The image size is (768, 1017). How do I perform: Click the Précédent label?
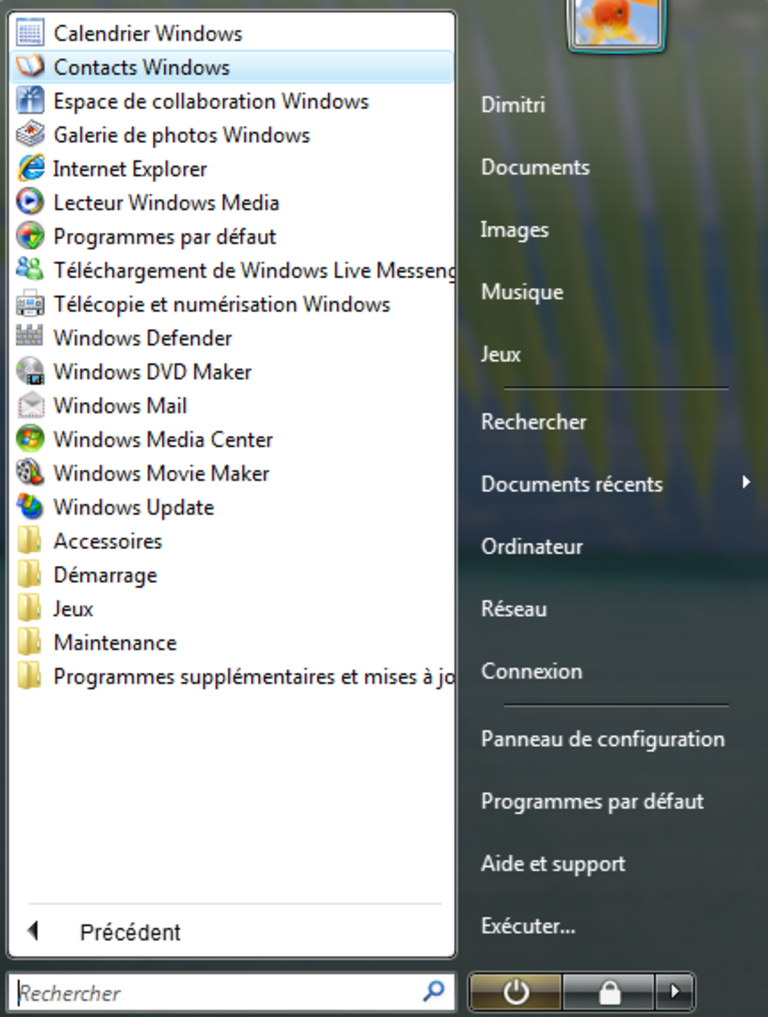[x=130, y=932]
